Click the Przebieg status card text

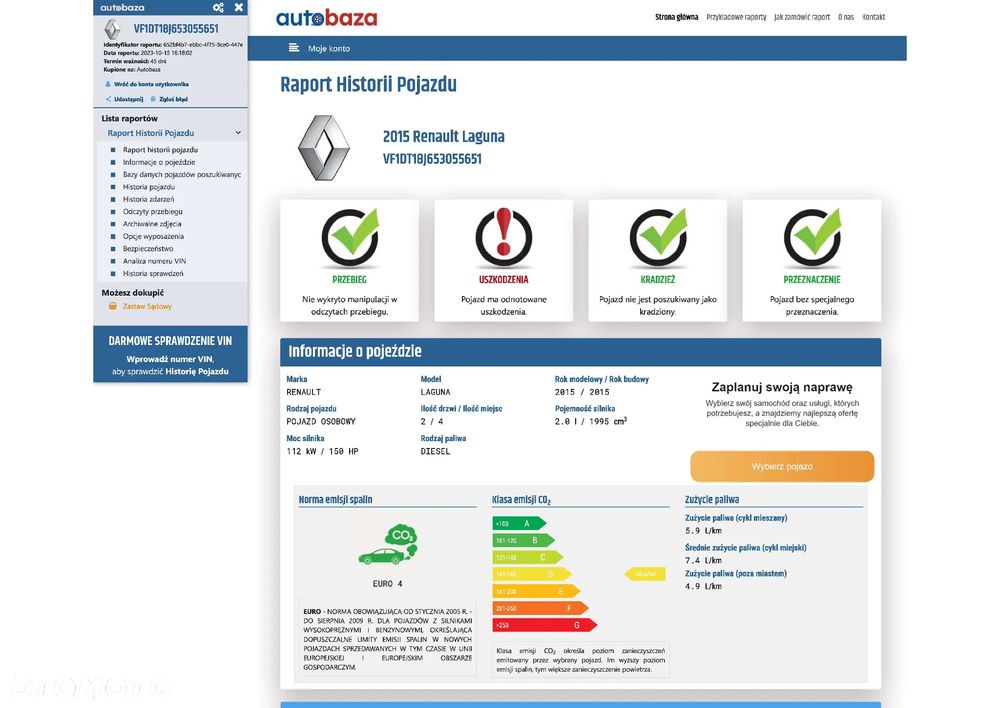(x=349, y=306)
